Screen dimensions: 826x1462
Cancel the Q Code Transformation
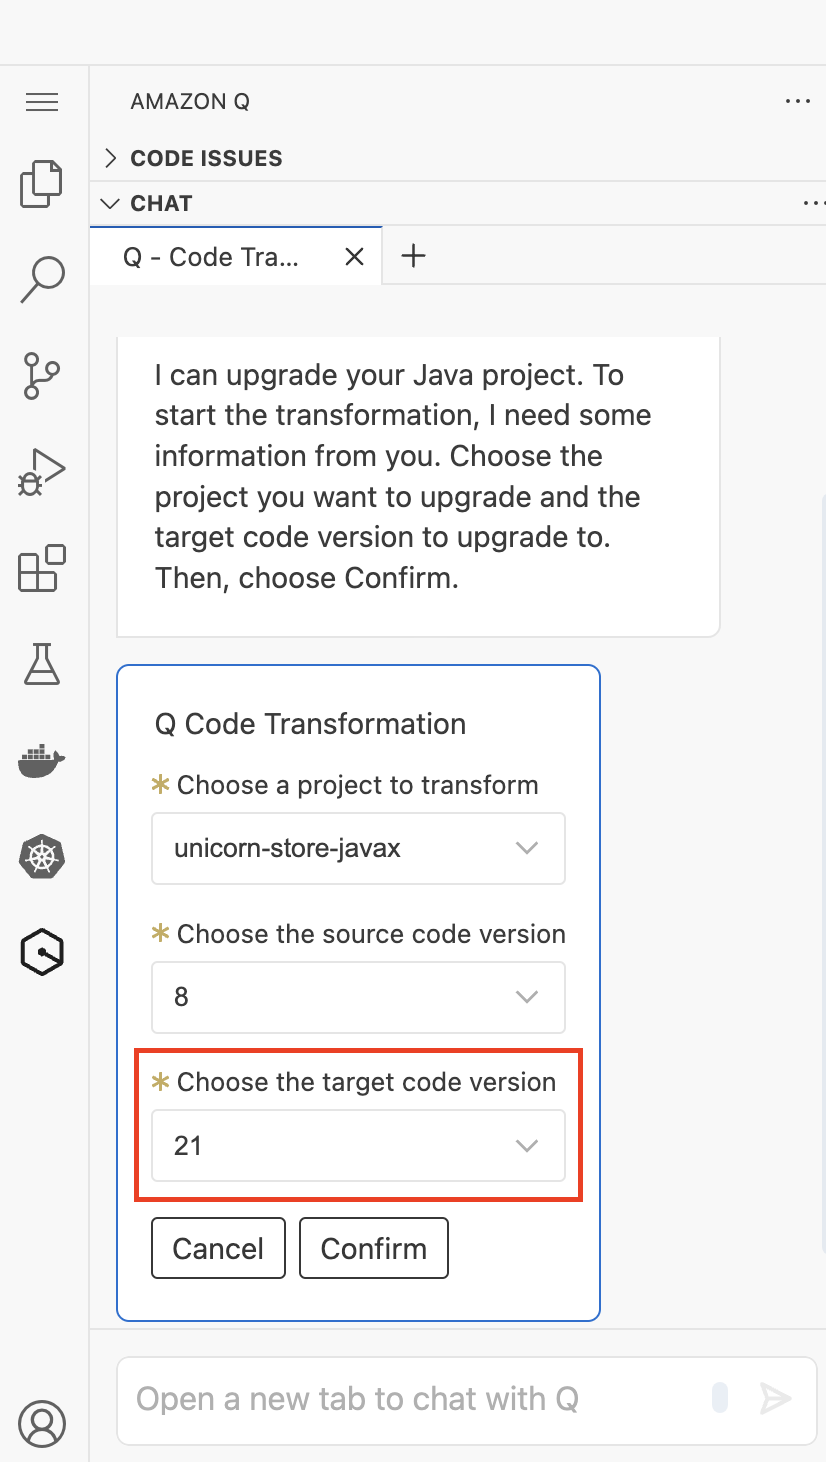tap(218, 1247)
